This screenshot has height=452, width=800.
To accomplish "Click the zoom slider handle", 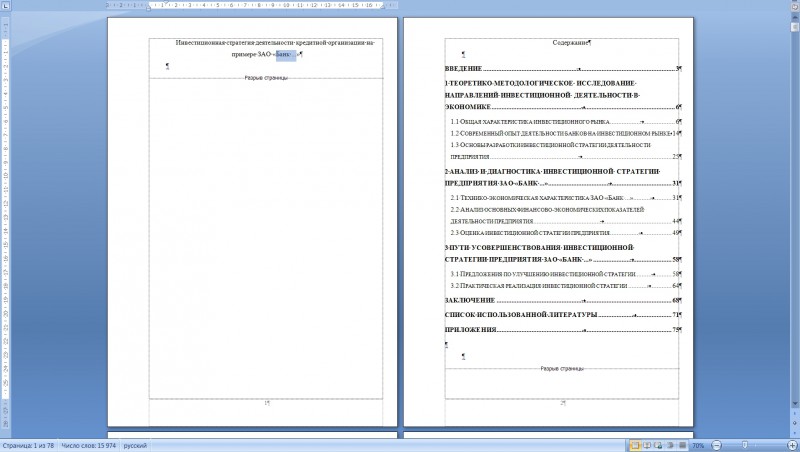I will point(744,446).
